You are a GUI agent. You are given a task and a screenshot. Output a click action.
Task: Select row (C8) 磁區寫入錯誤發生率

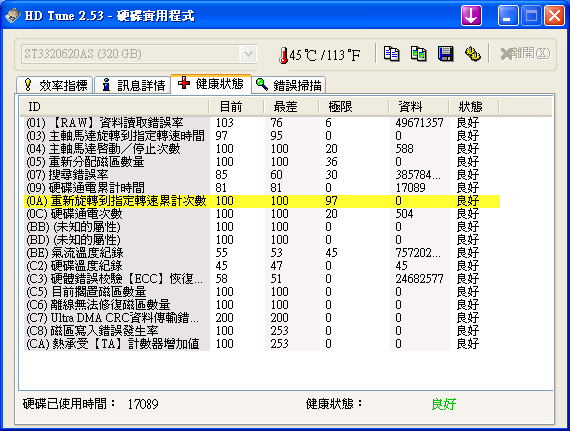[262, 331]
